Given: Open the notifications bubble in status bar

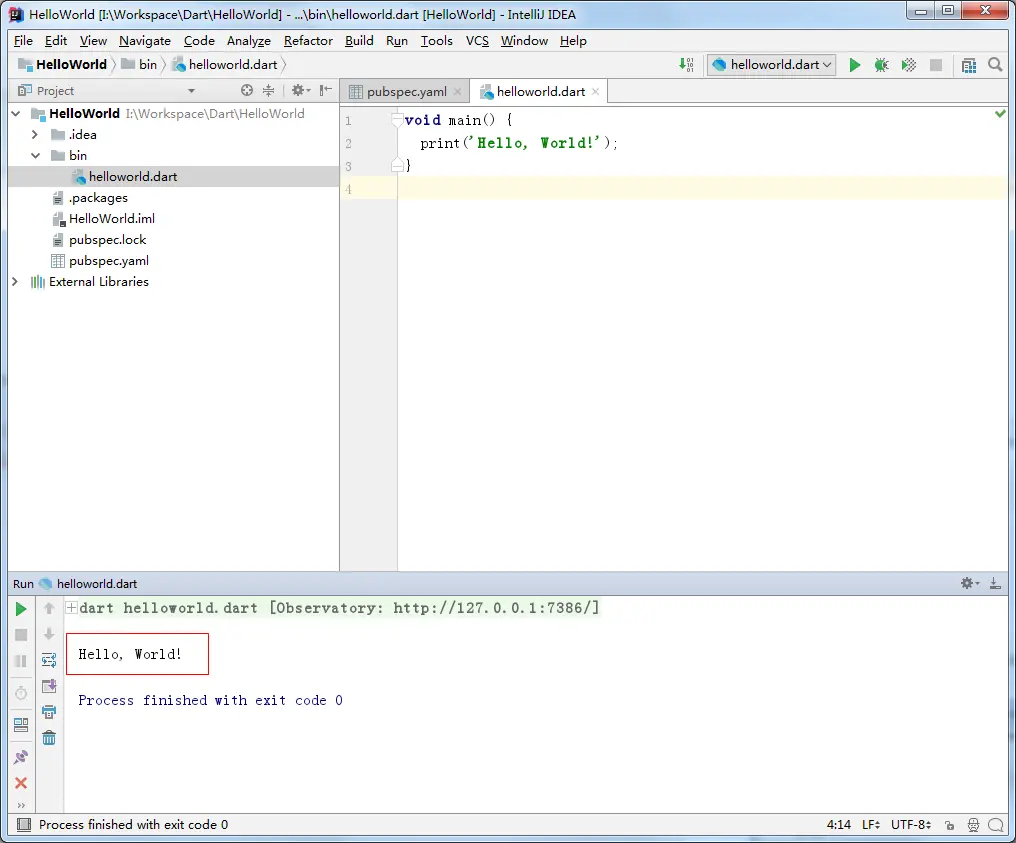Looking at the screenshot, I should 996,825.
